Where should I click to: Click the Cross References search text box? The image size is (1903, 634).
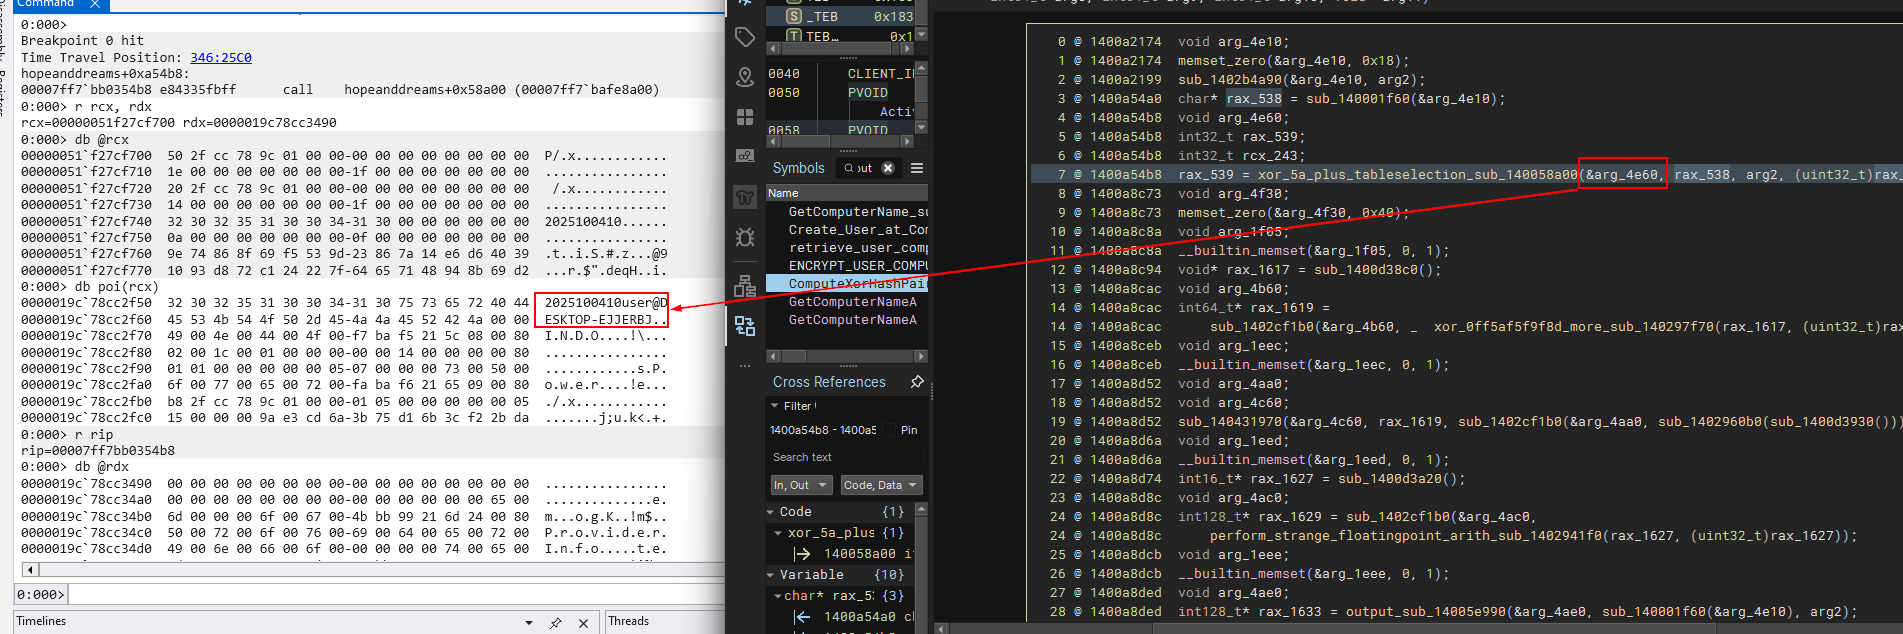pyautogui.click(x=846, y=457)
